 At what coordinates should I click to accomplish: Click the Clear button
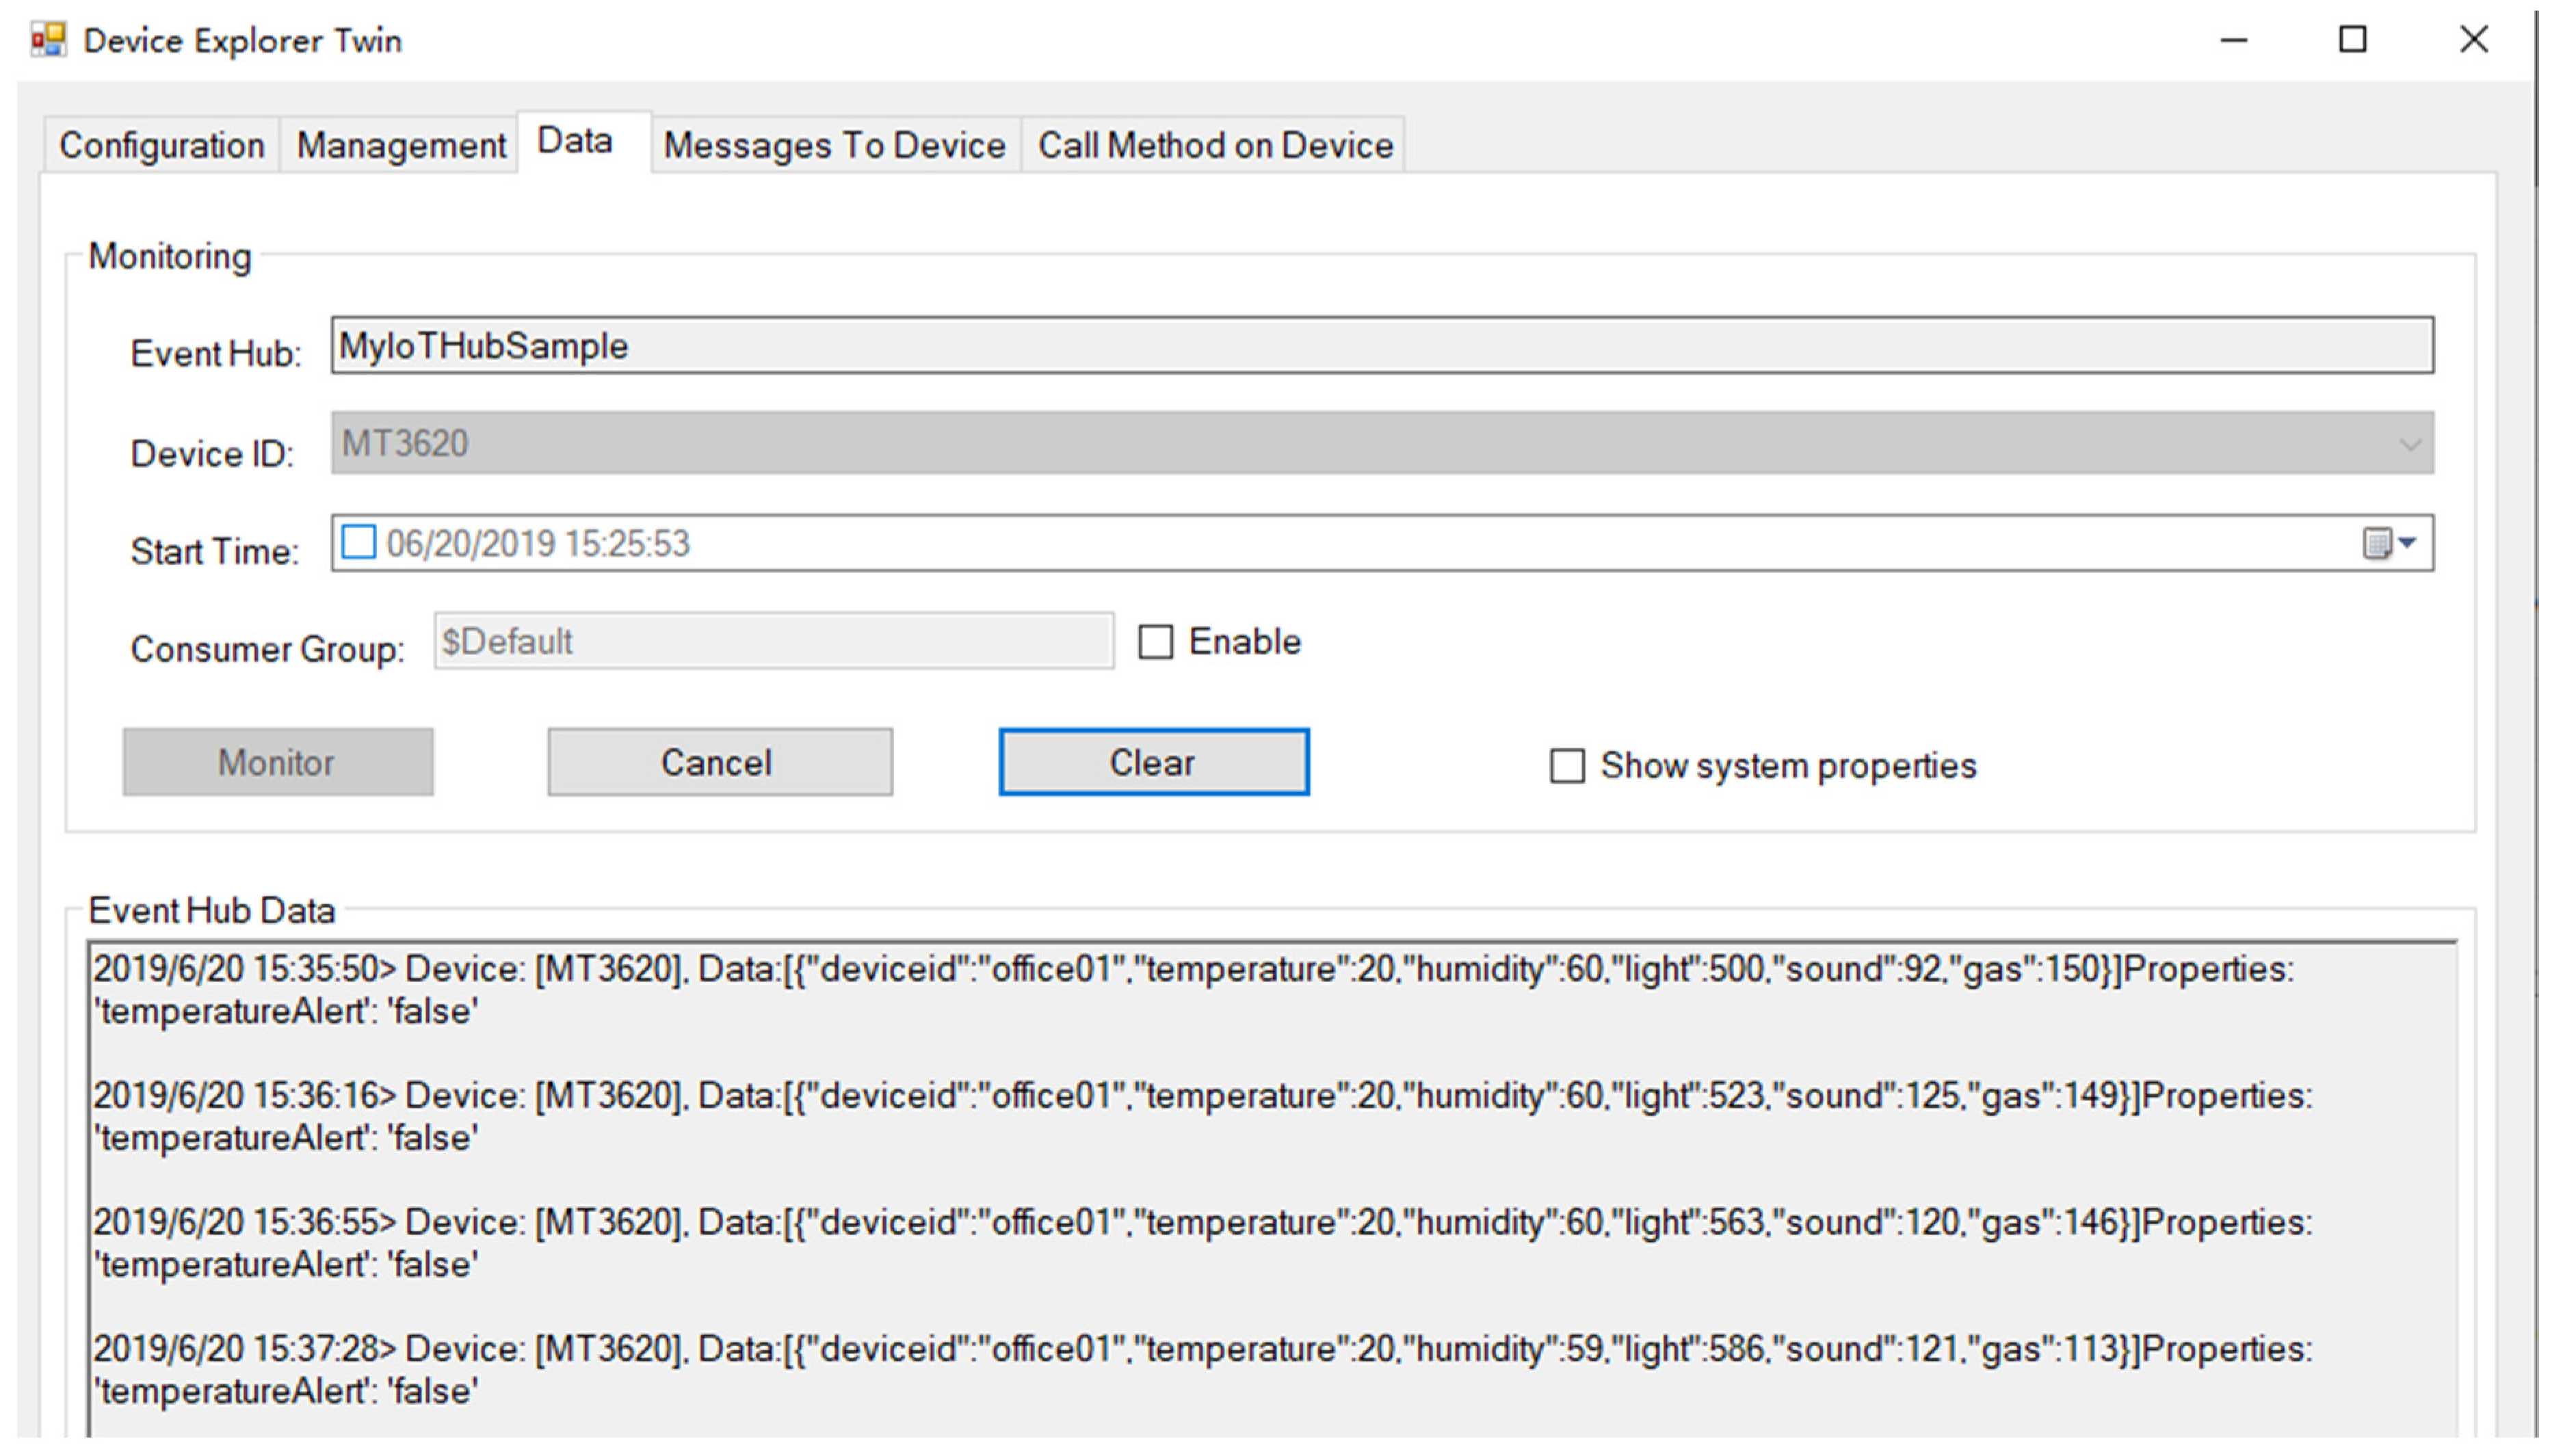tap(1153, 763)
